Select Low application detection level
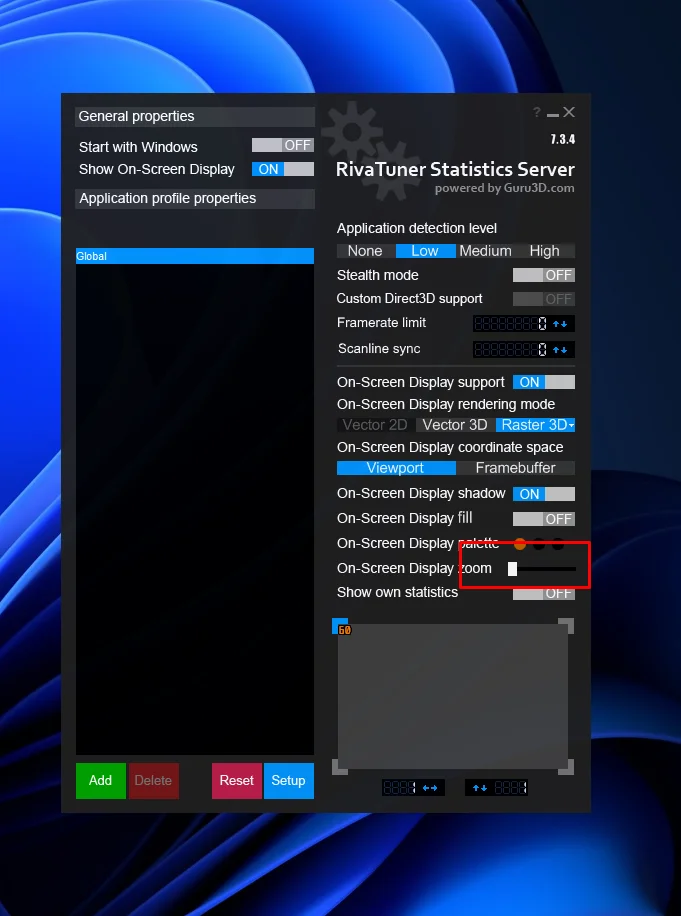The image size is (681, 916). click(x=425, y=251)
